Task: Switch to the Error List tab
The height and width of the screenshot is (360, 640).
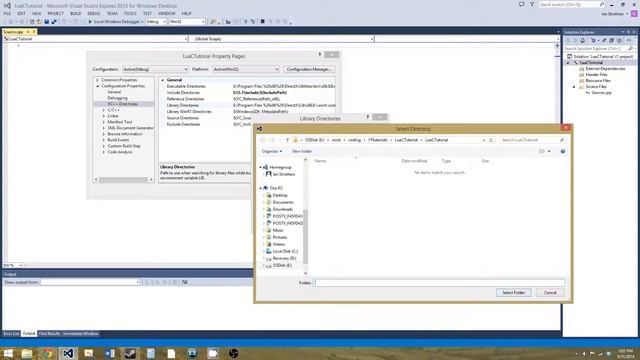Action: coord(11,334)
